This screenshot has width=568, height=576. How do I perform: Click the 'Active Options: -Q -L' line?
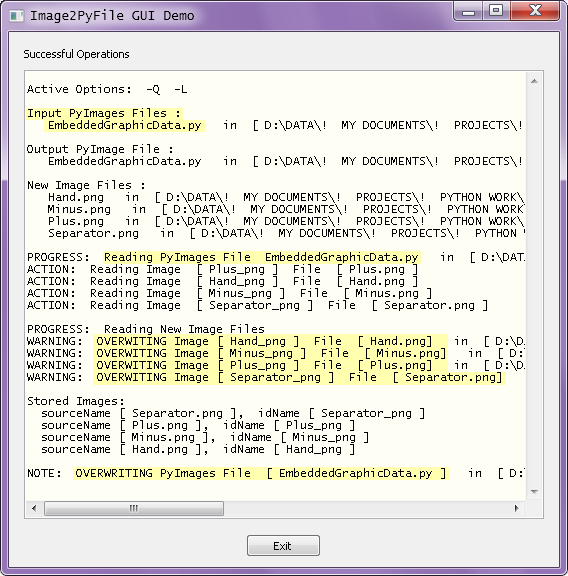pos(107,89)
